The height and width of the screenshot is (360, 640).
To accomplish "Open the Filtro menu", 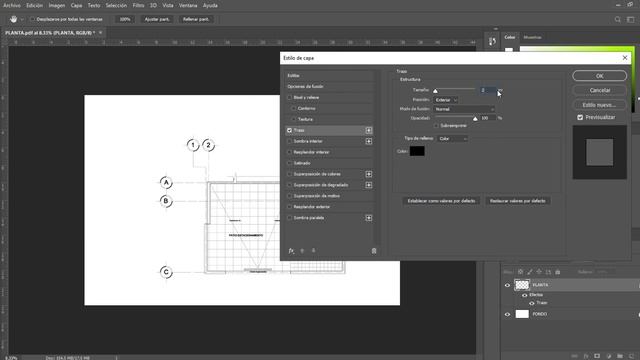I will (x=138, y=5).
